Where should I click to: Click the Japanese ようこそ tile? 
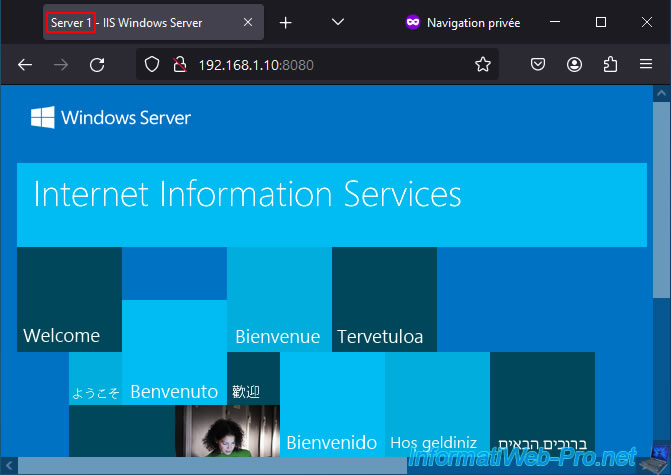tap(95, 378)
